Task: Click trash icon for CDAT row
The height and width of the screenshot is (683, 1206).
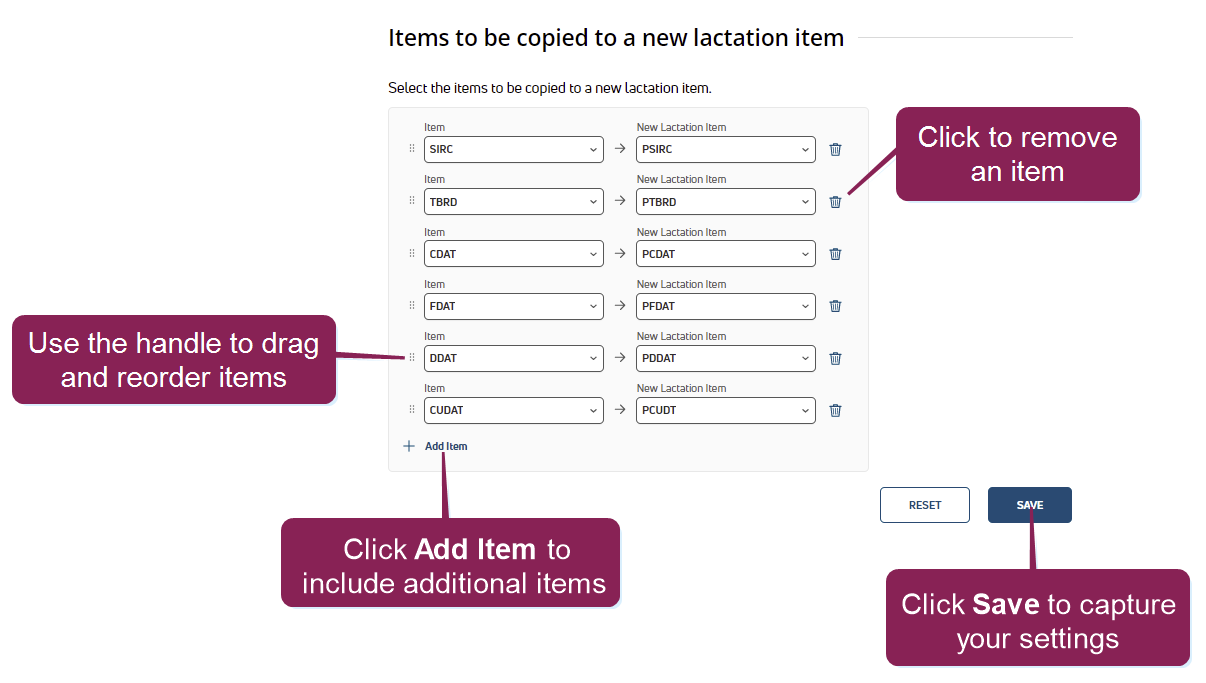Action: pyautogui.click(x=835, y=254)
